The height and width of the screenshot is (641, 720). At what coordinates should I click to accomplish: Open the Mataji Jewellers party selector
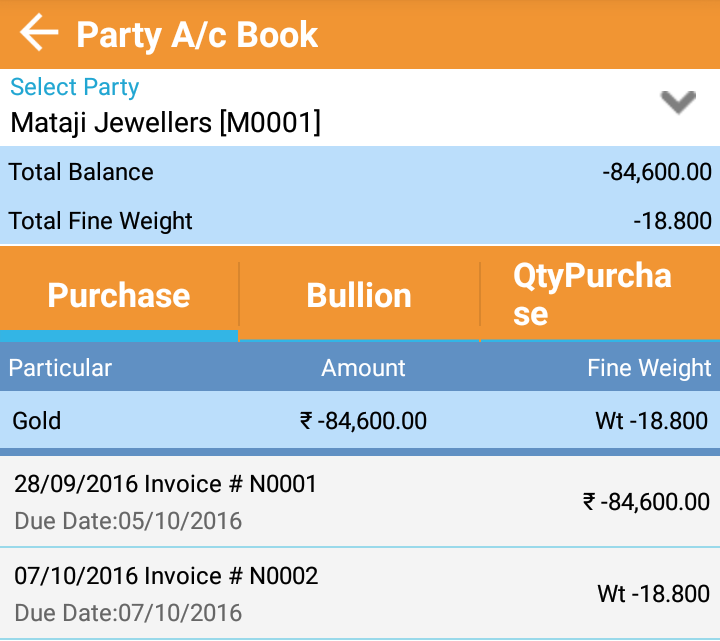(x=166, y=123)
